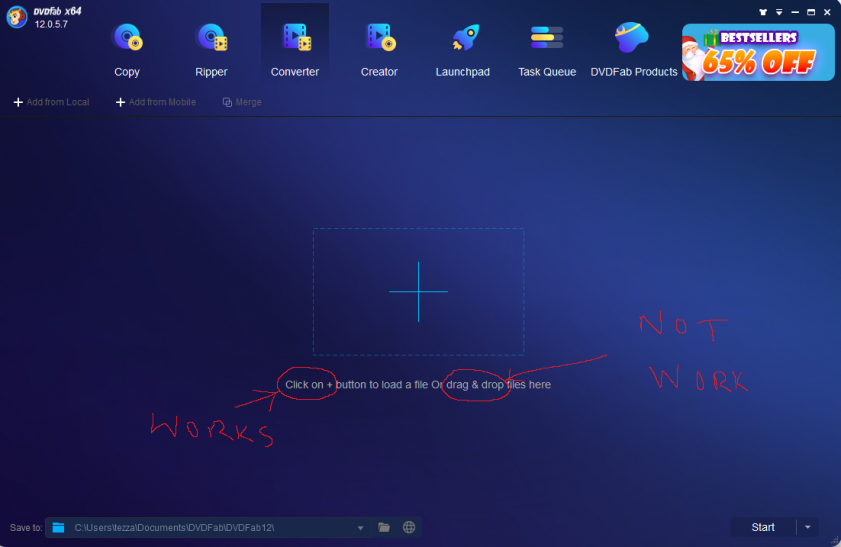Viewport: 841px width, 547px height.
Task: Maximize the DVDFab window
Action: tap(811, 12)
